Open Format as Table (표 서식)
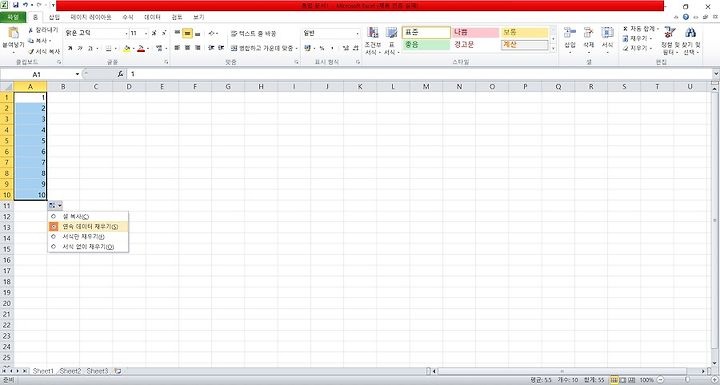 tap(391, 40)
